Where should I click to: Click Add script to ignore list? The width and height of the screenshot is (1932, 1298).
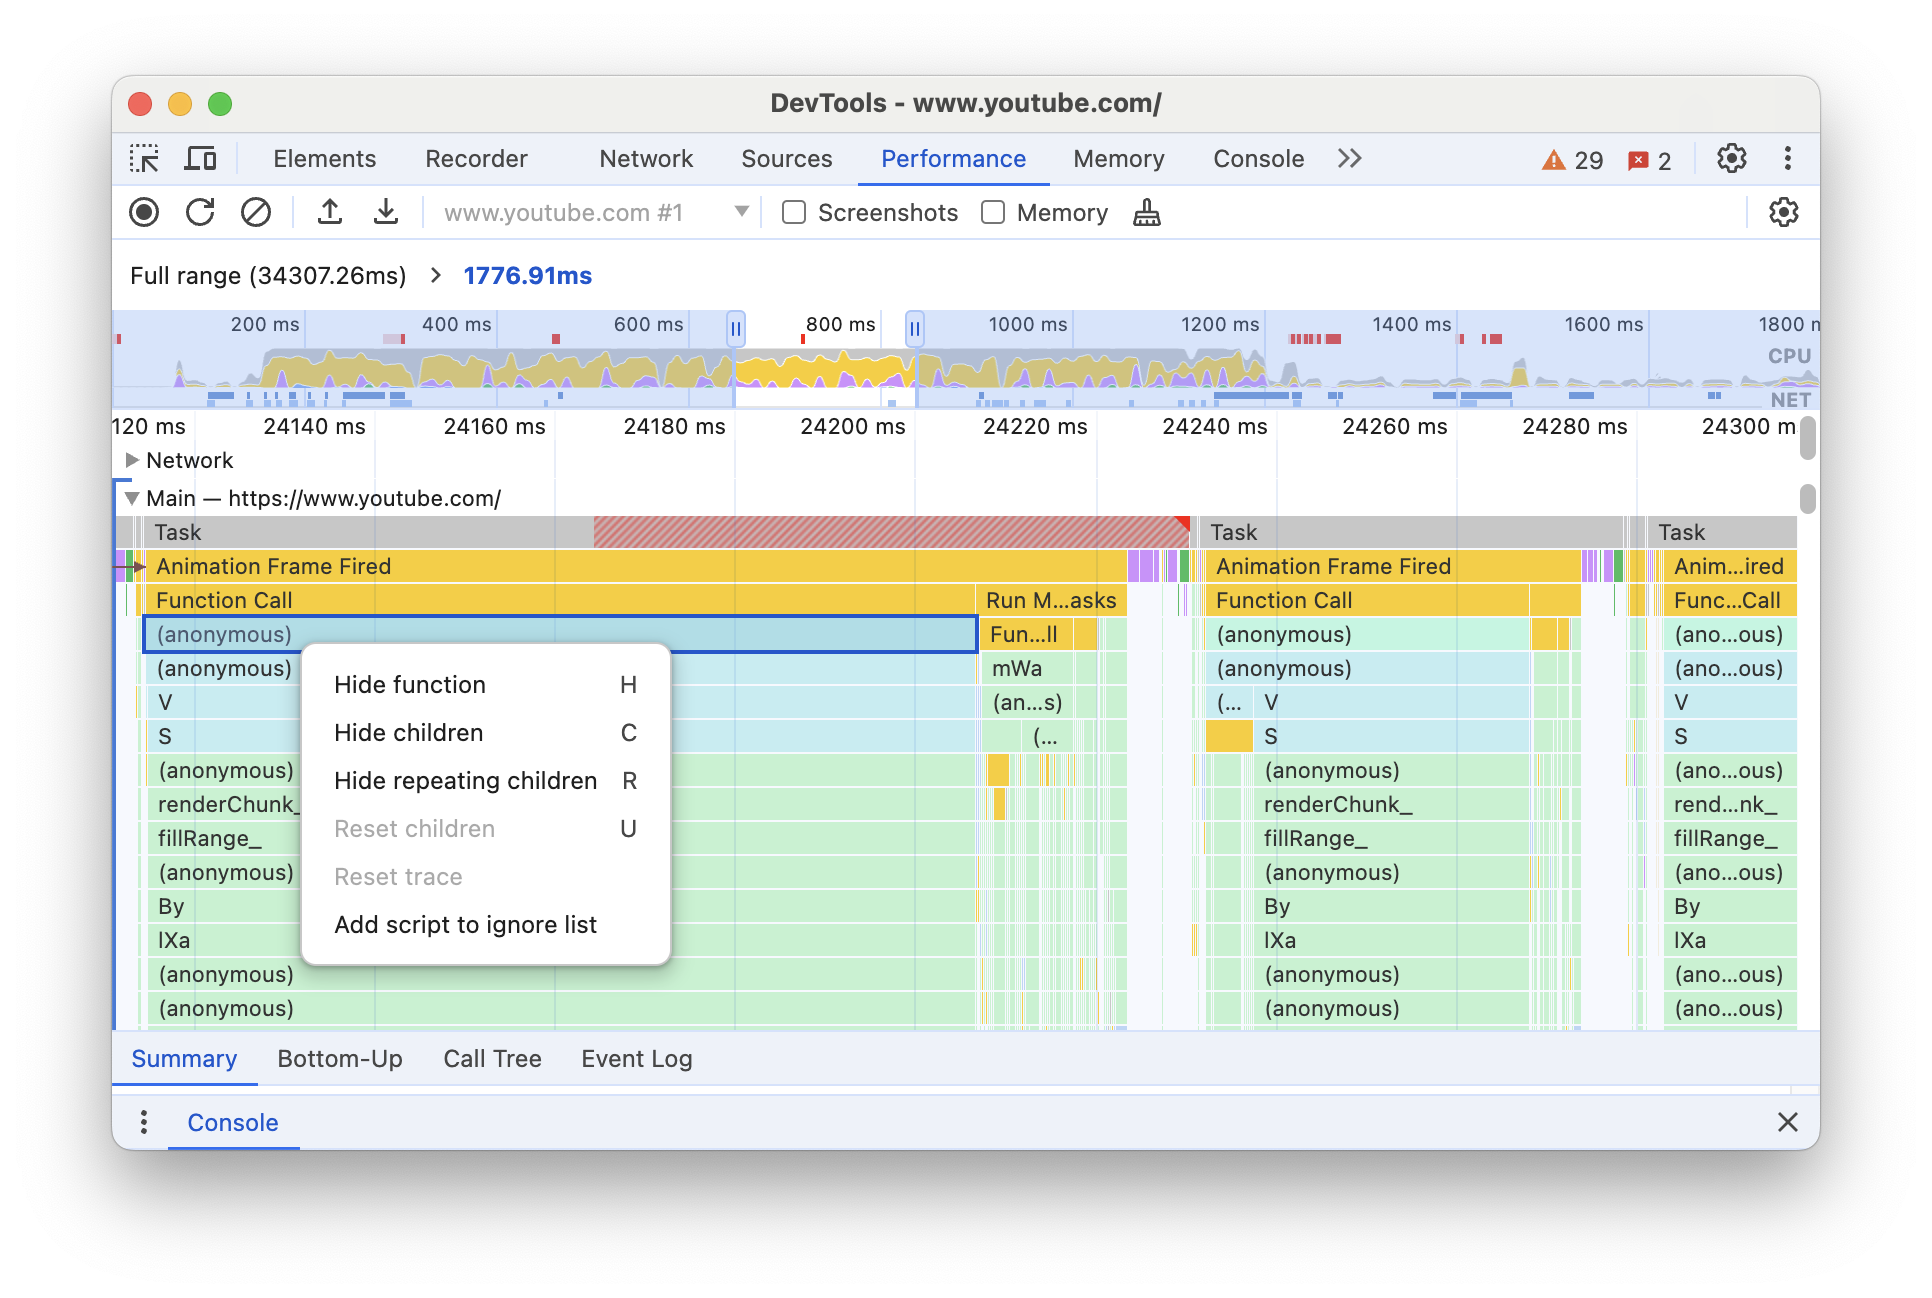click(466, 923)
